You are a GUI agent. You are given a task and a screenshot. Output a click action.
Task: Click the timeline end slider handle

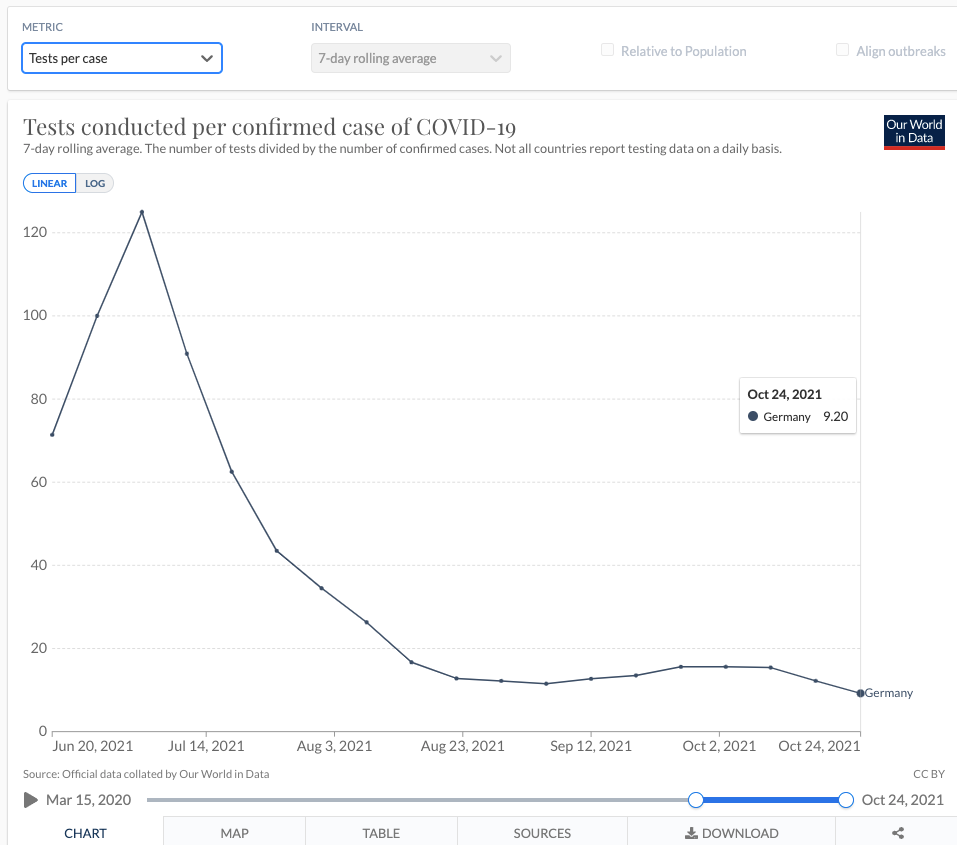pyautogui.click(x=846, y=800)
